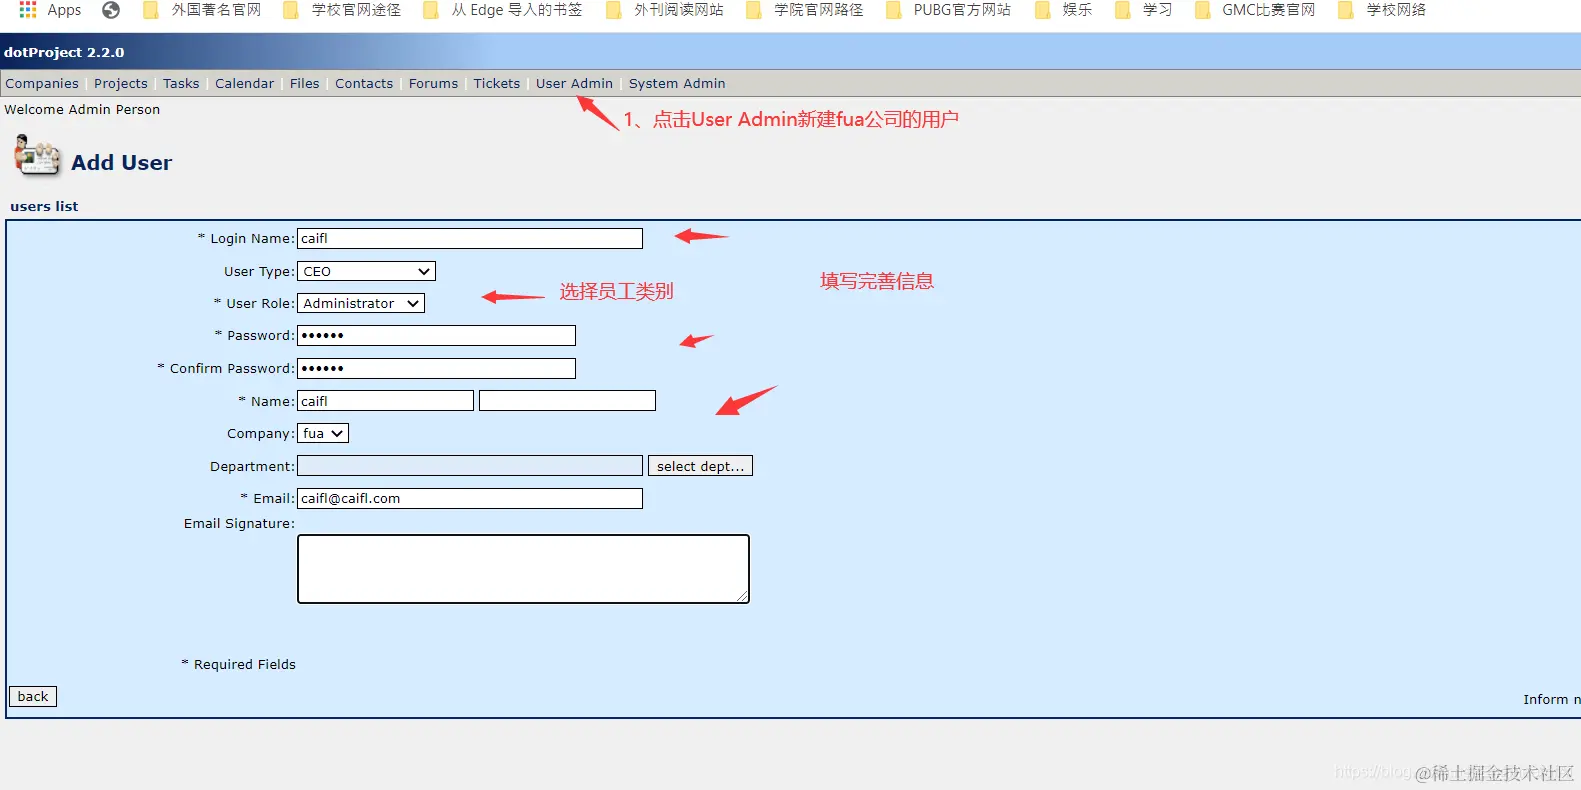Click into the Email field

click(470, 498)
